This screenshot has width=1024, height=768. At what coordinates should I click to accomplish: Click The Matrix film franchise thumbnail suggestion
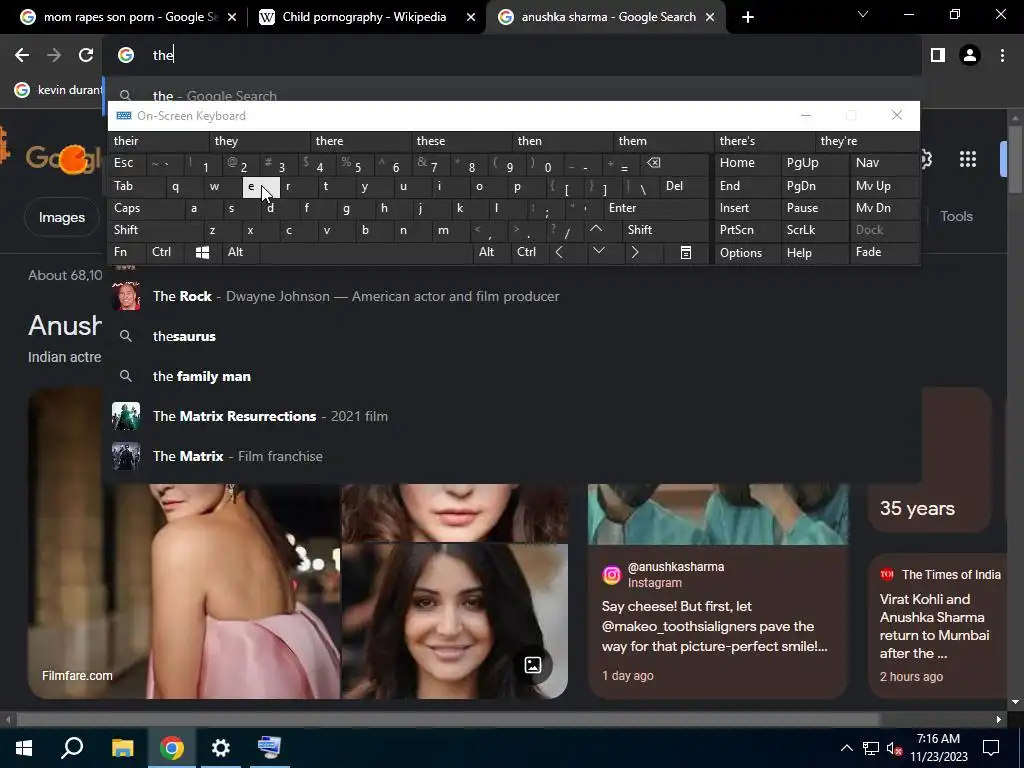point(125,456)
